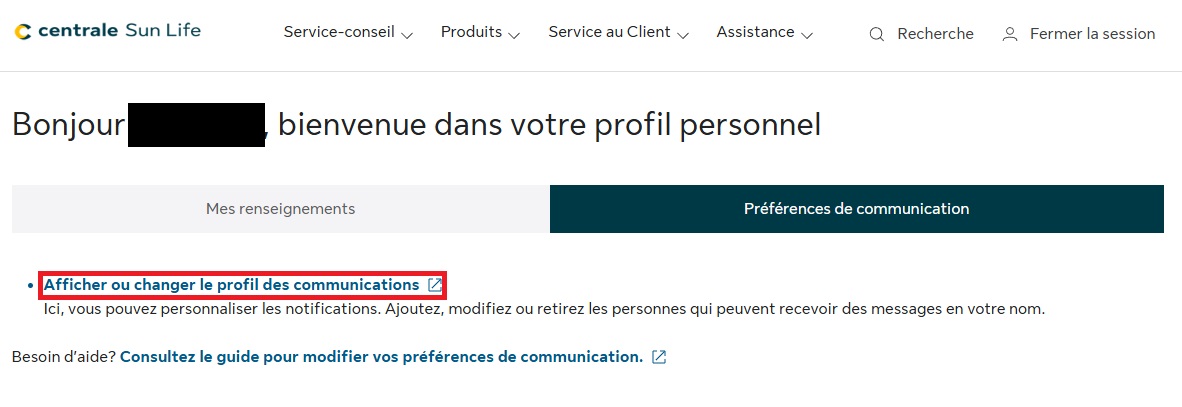Image resolution: width=1182 pixels, height=407 pixels.
Task: Click the user profile icon
Action: pos(1010,34)
